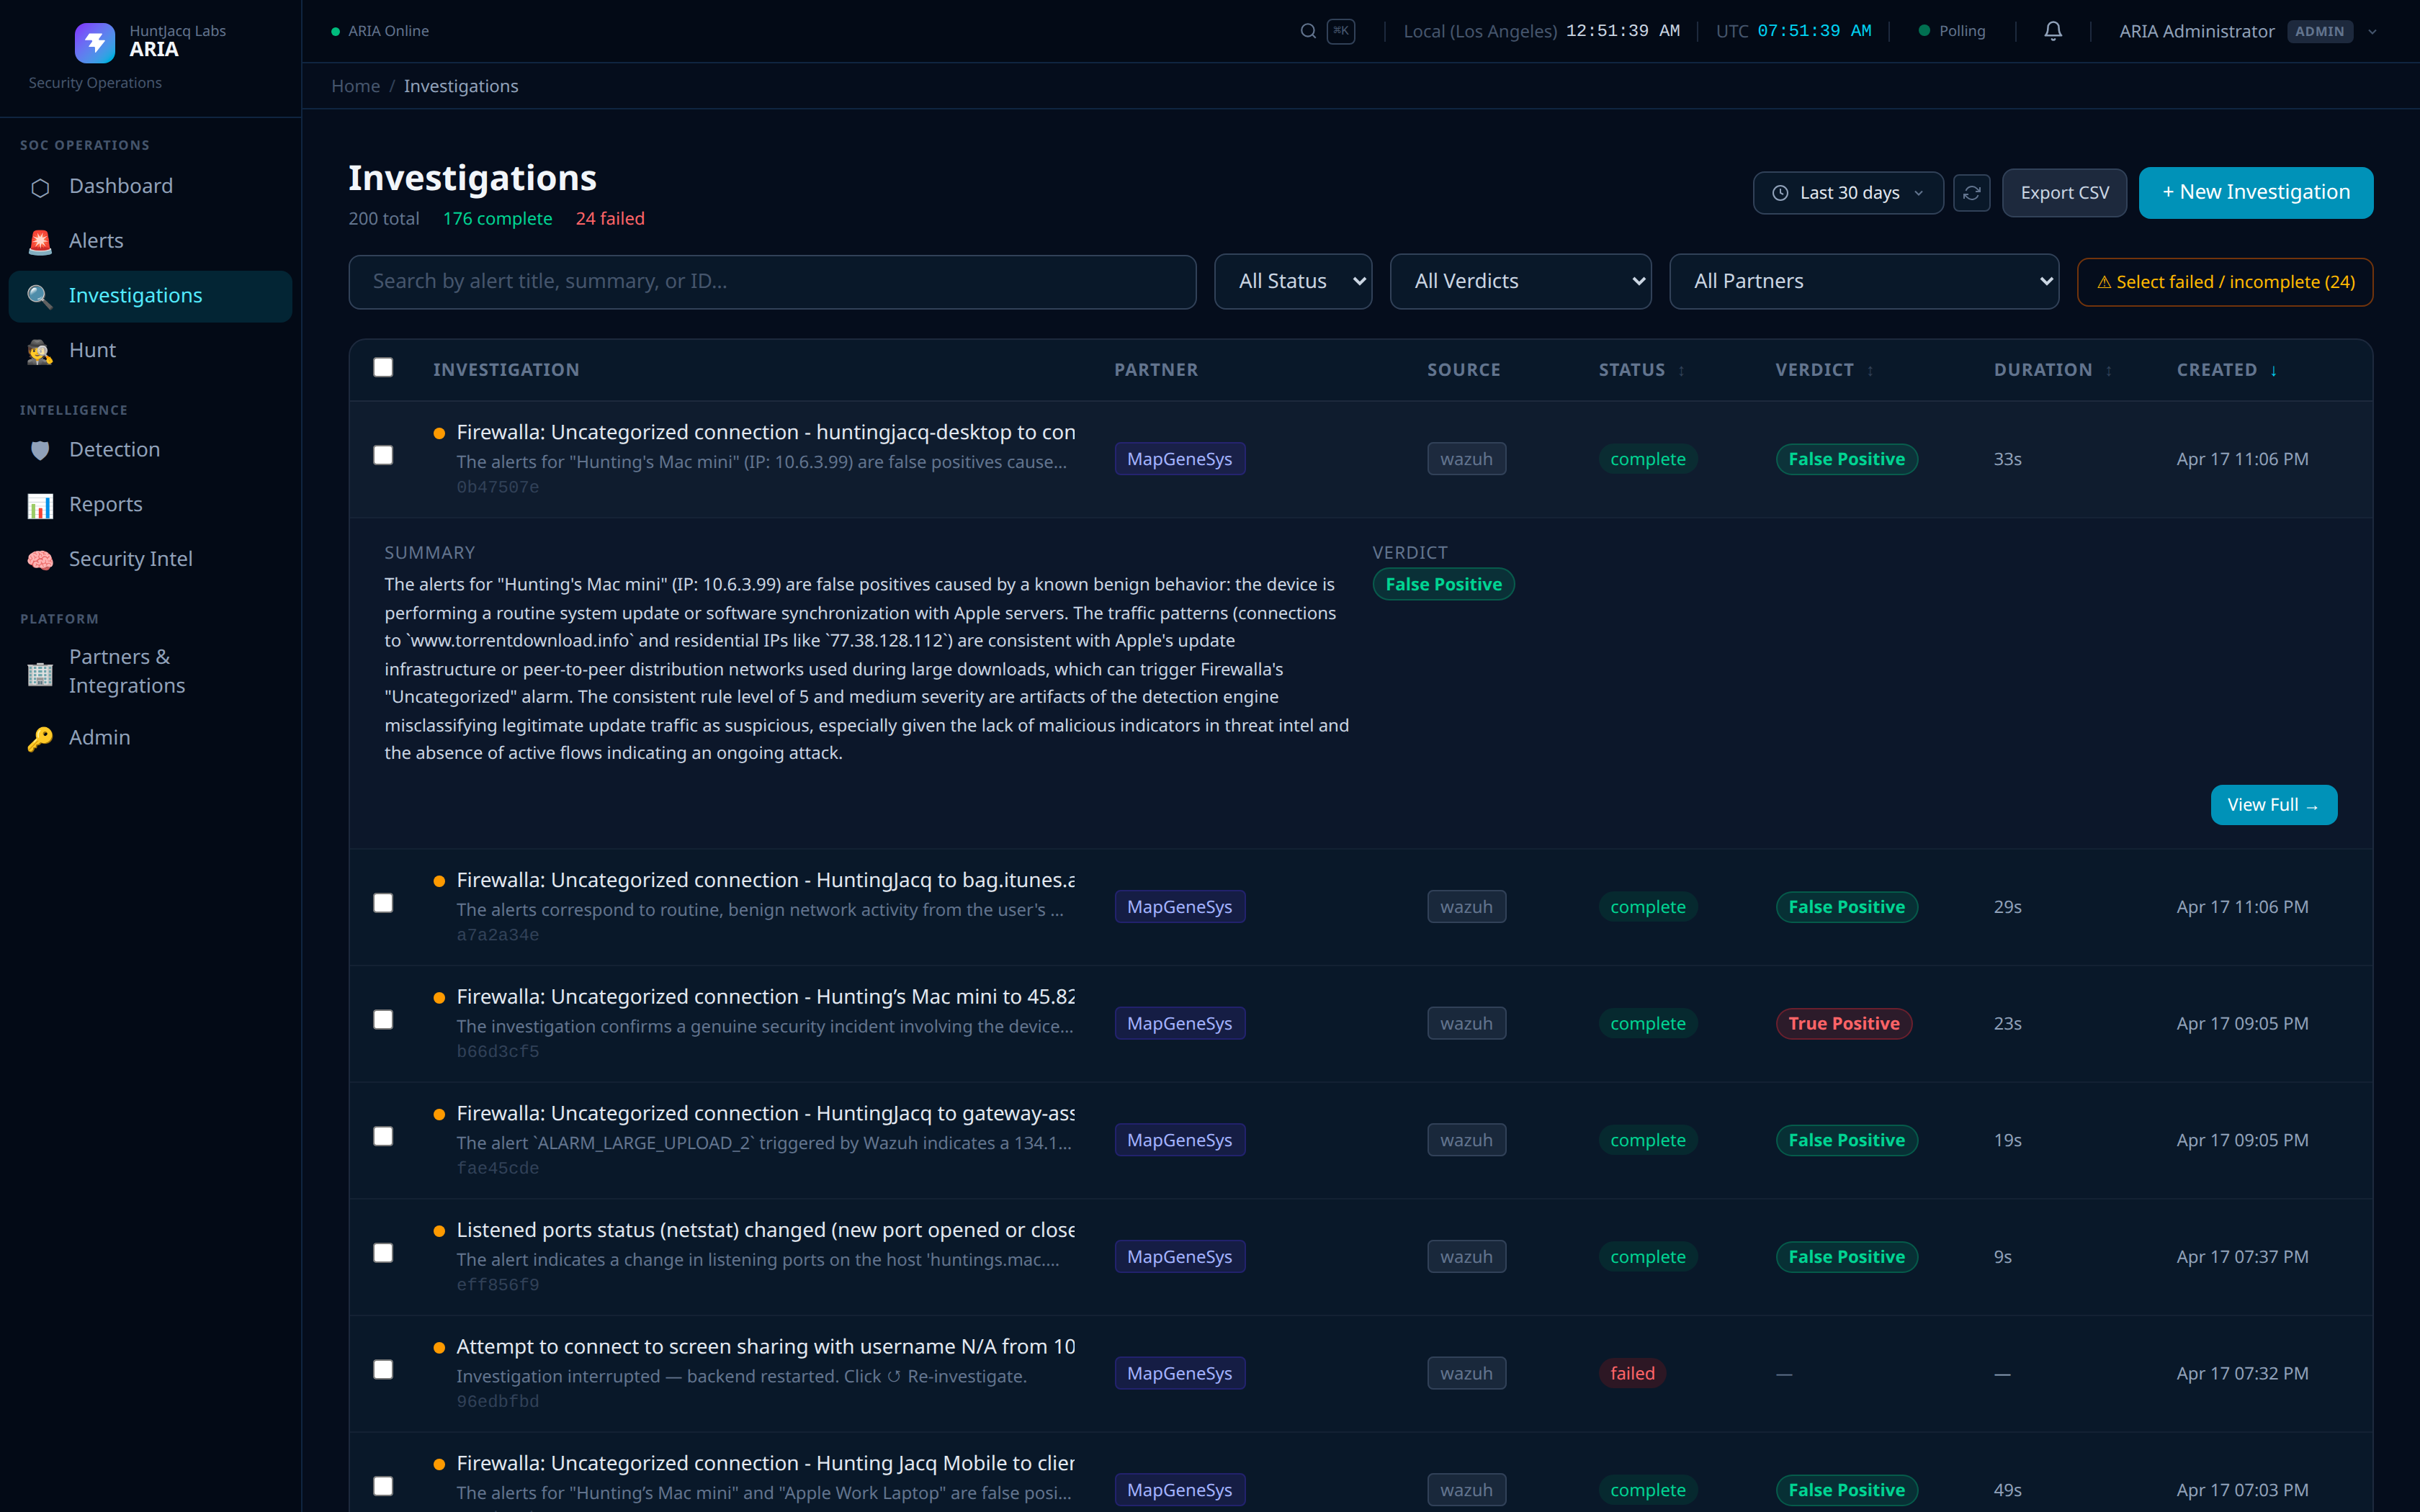2420x1512 pixels.
Task: Click the Dashboard hexagon icon
Action: [40, 187]
